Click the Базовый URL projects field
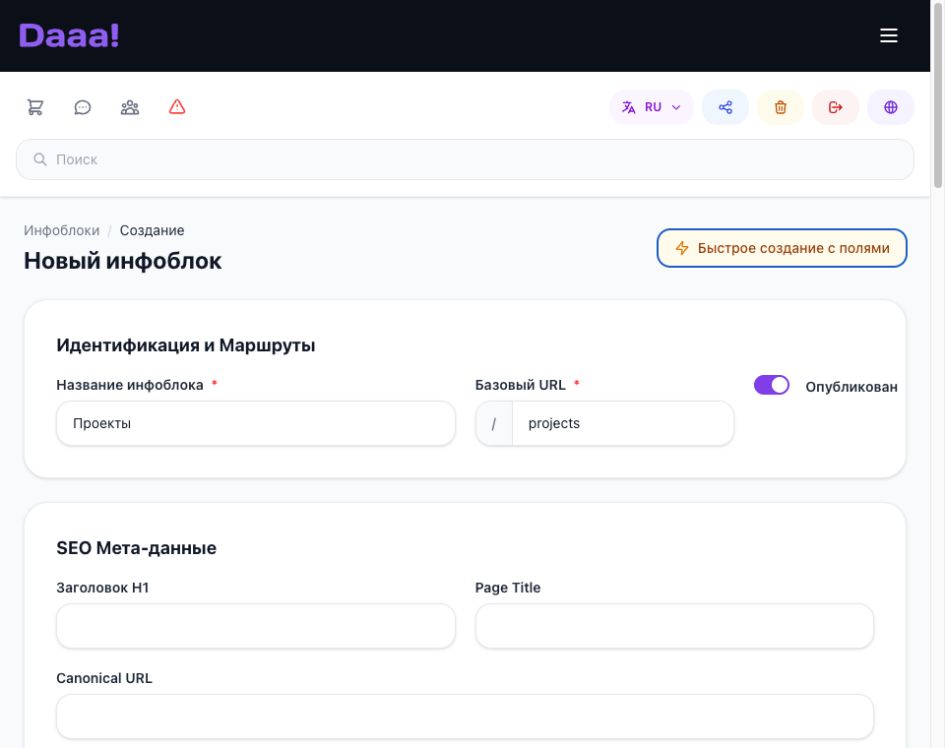The image size is (945, 748). (623, 423)
